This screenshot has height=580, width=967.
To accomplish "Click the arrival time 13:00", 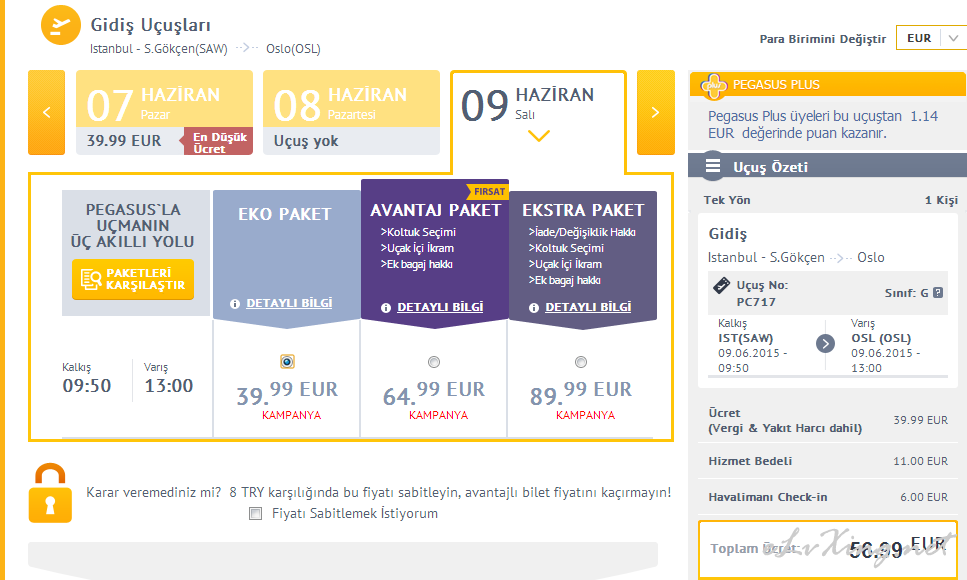I will [x=168, y=386].
